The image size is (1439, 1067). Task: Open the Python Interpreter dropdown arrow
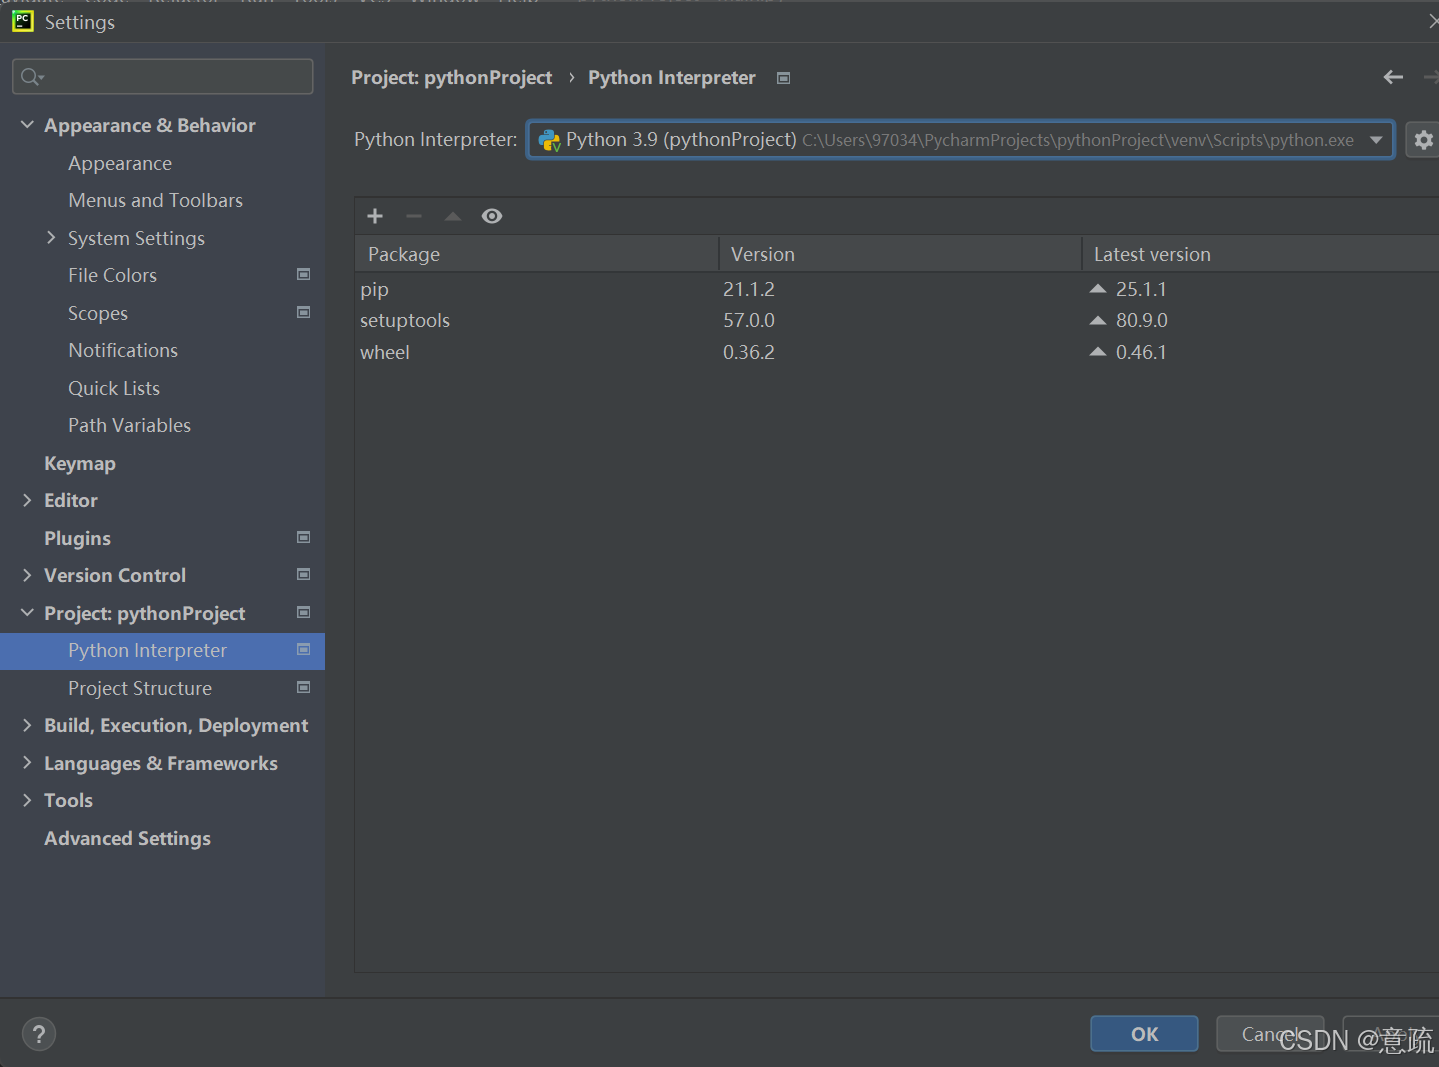pos(1376,140)
